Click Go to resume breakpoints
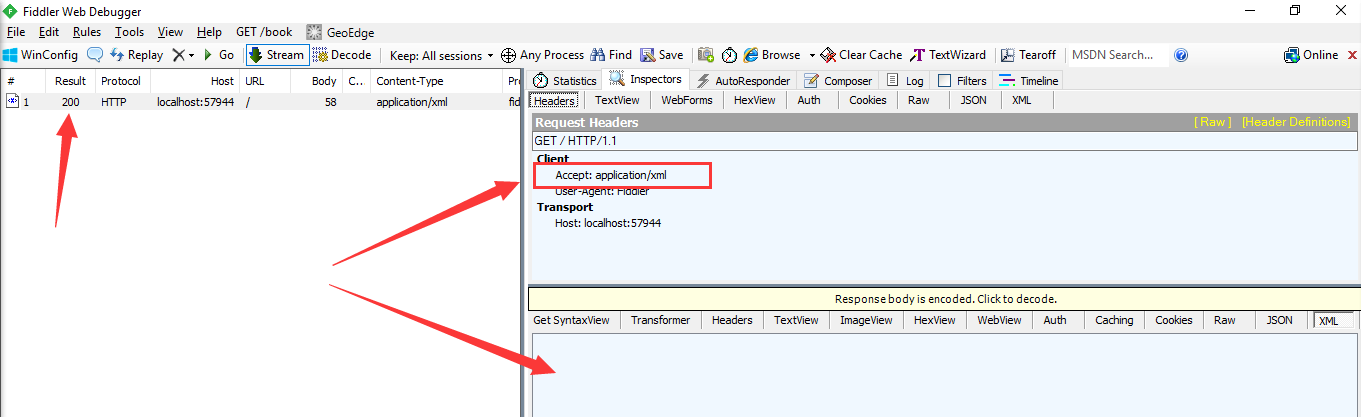 click(219, 55)
